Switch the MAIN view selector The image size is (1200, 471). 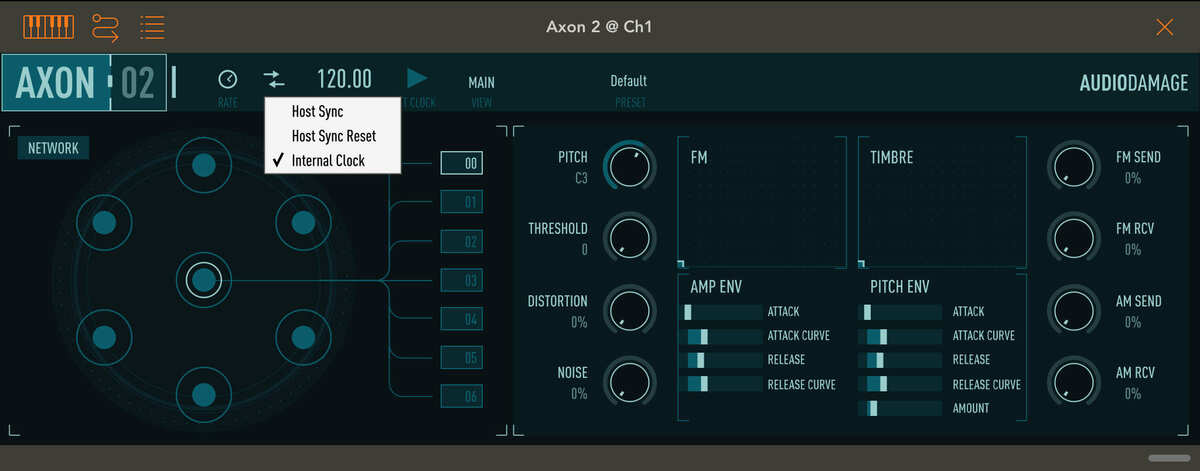(x=482, y=82)
